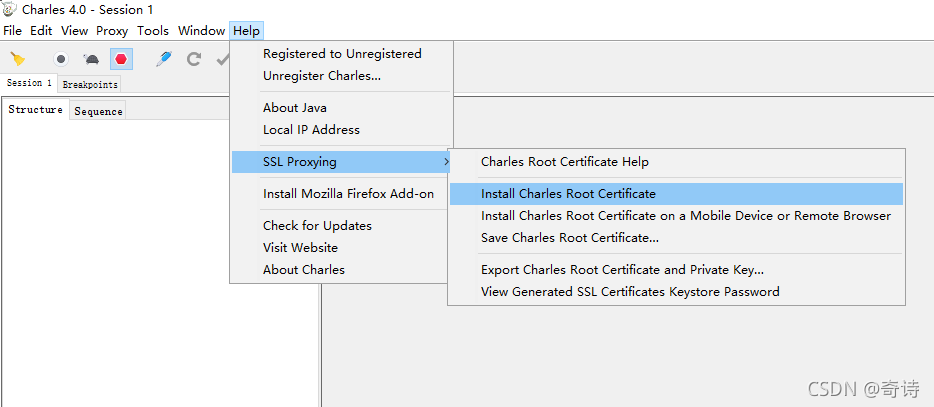The height and width of the screenshot is (407, 934).
Task: Choose Install Mozilla Firefox Add-on
Action: click(342, 194)
